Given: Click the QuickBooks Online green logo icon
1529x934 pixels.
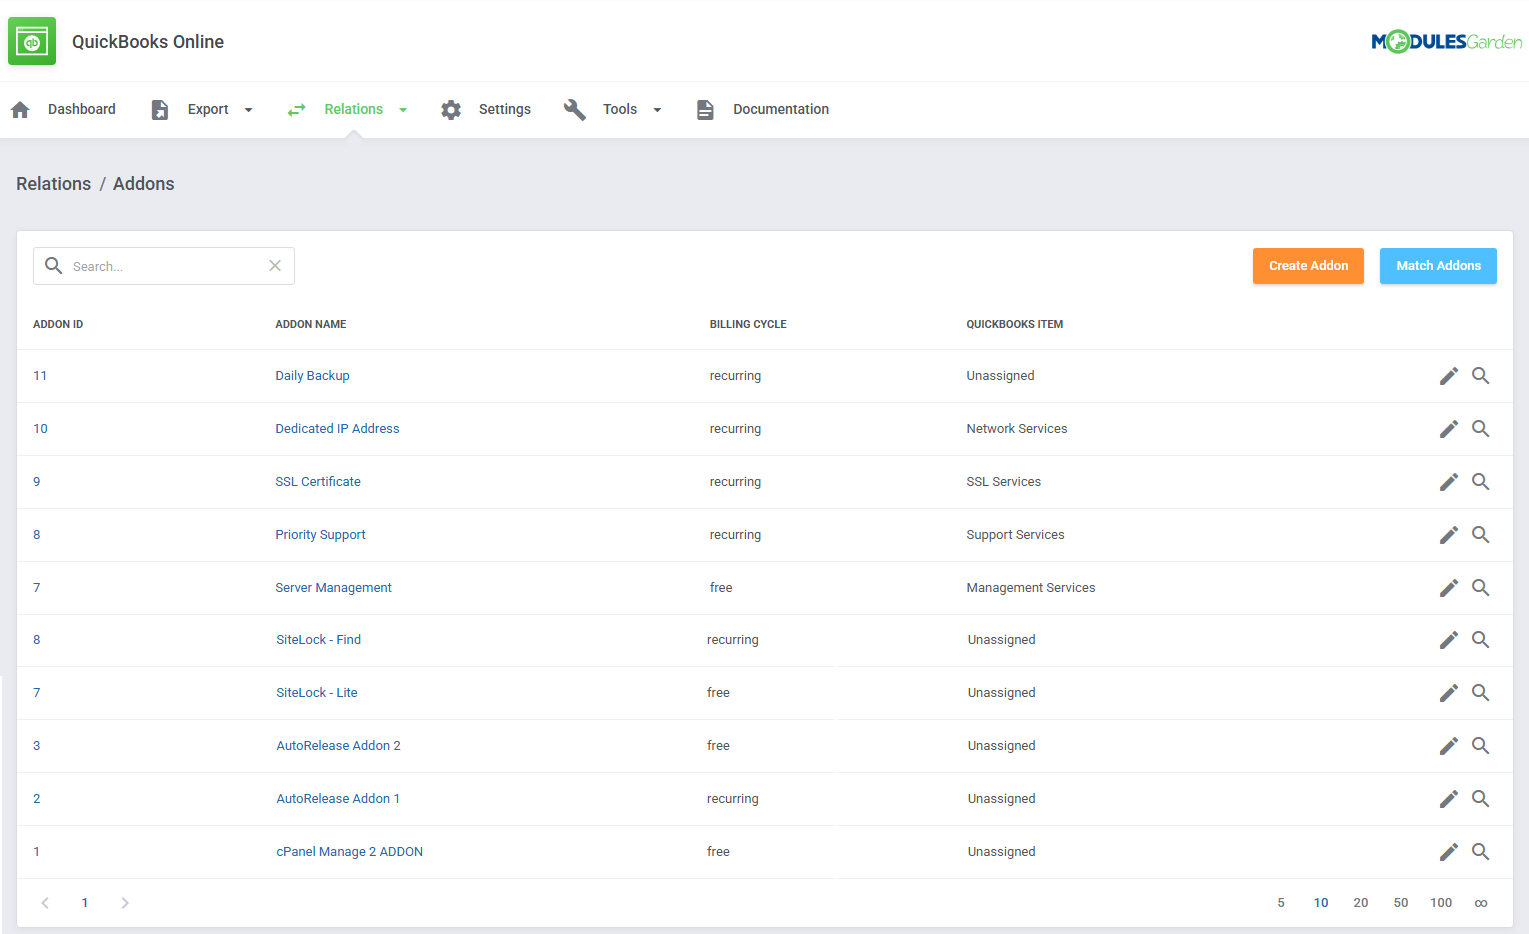Looking at the screenshot, I should click(x=32, y=41).
